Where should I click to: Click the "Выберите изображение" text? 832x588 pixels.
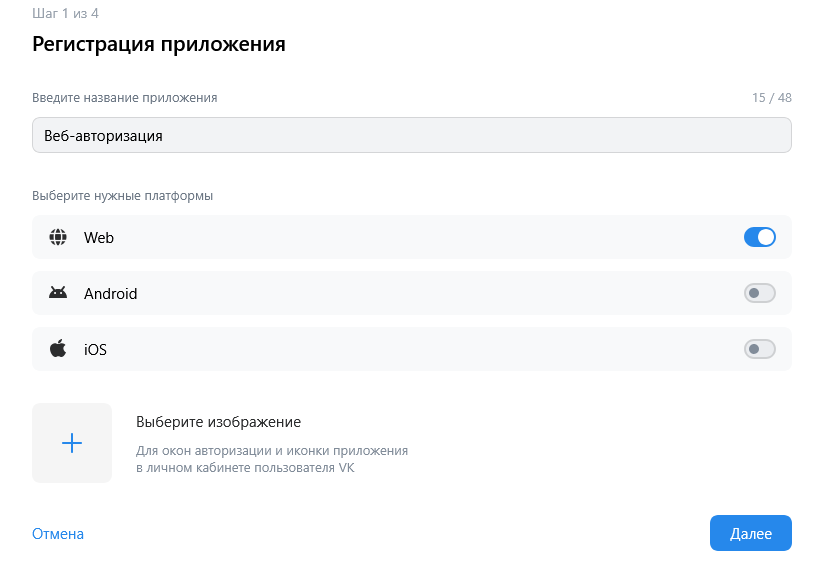coord(218,422)
